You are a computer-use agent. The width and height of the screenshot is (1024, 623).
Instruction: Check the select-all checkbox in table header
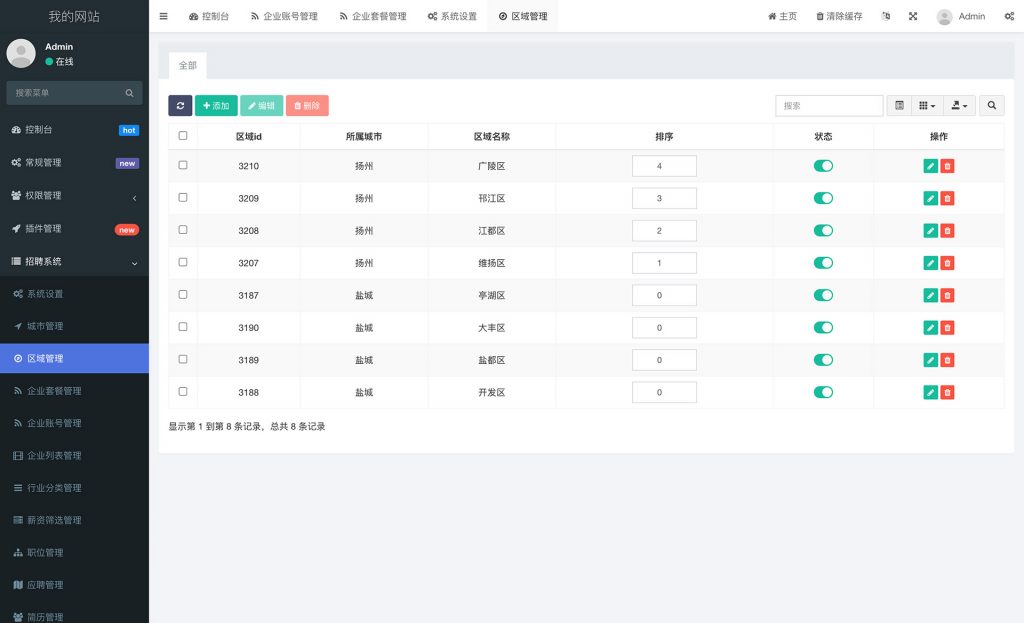coord(183,136)
